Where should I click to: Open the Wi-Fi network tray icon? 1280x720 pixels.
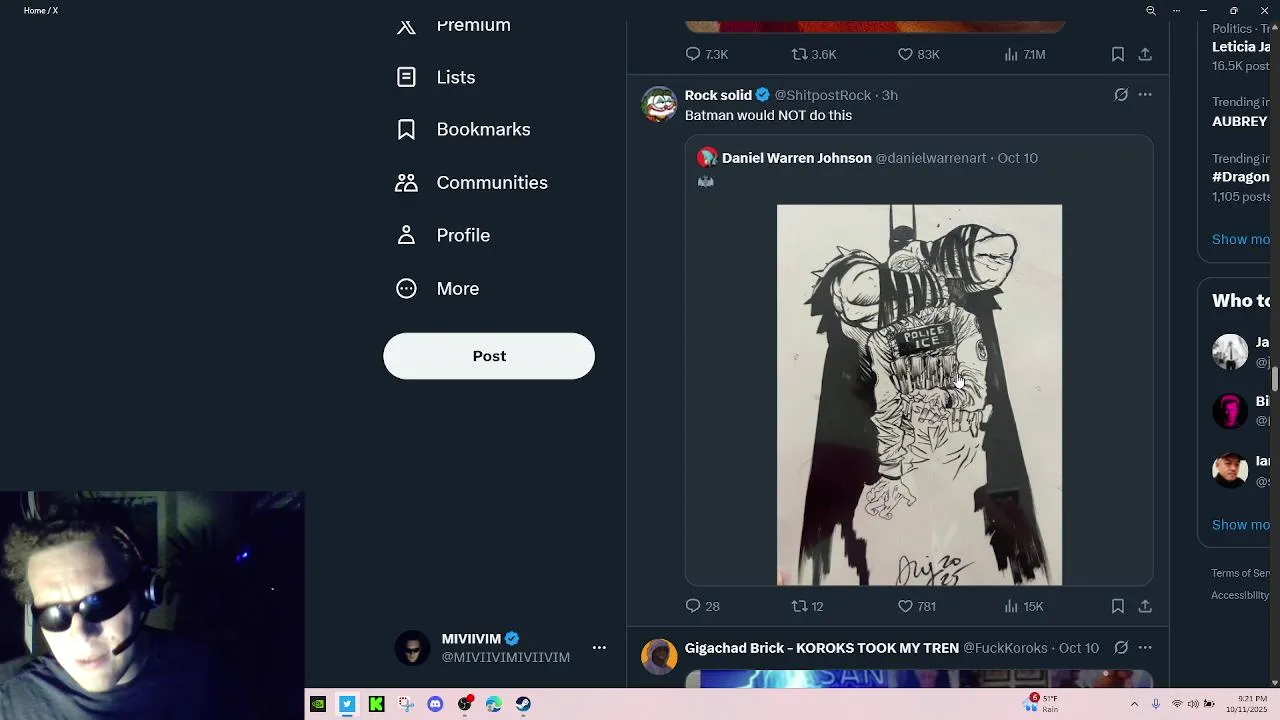(1177, 704)
